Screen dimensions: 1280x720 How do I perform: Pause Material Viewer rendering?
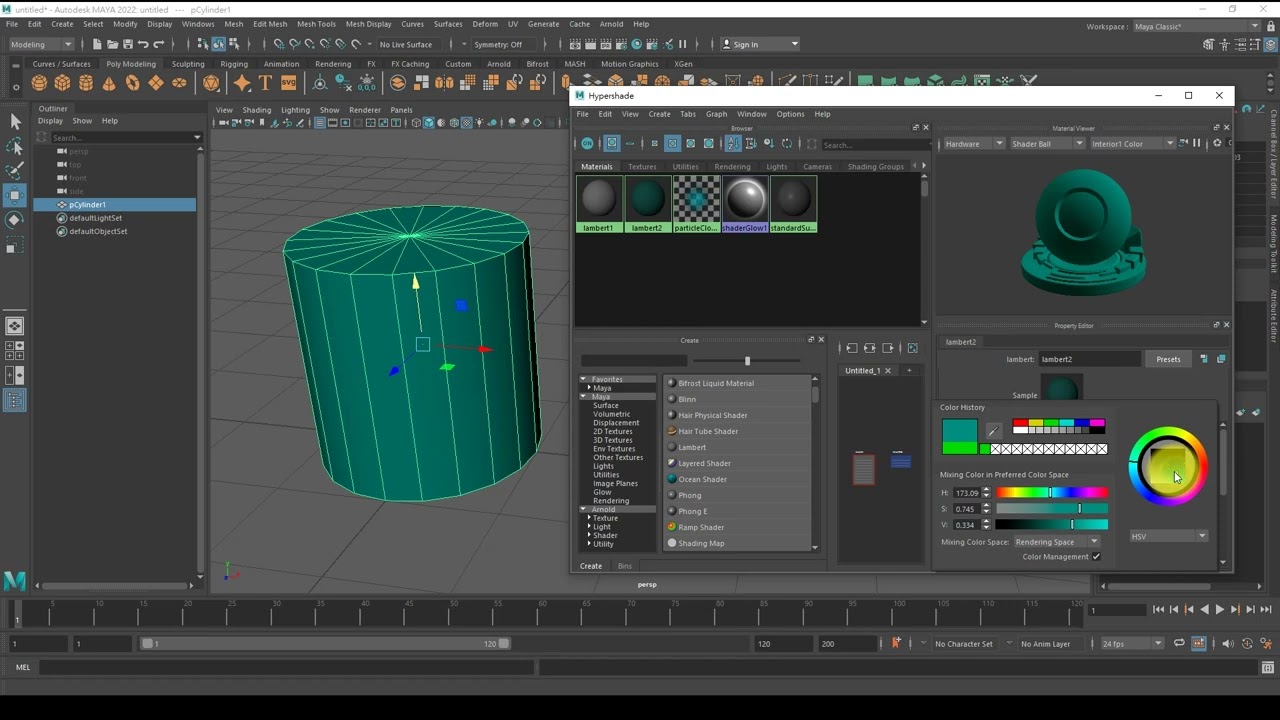pos(1196,143)
